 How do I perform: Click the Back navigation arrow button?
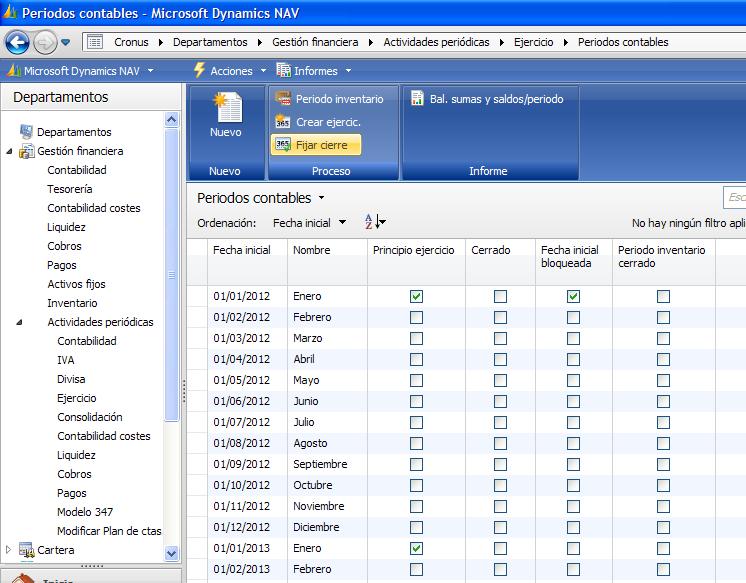point(17,42)
